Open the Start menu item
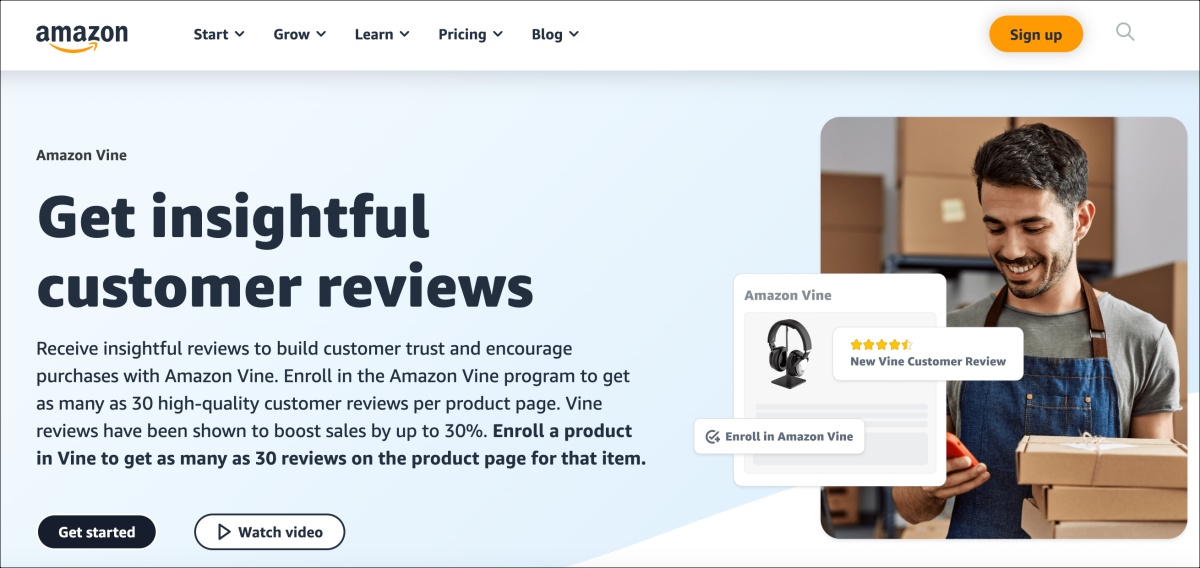Viewport: 1200px width, 568px height. point(219,34)
